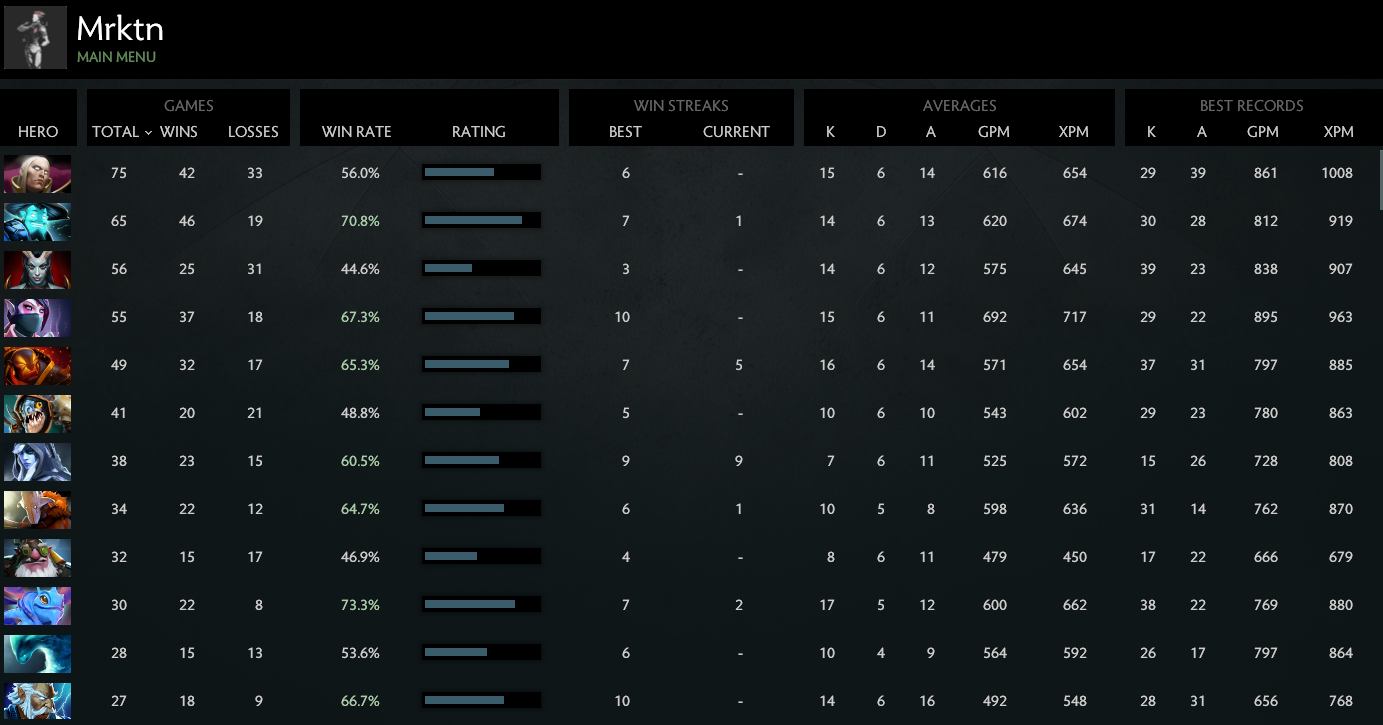Select the Templar Assassin hero icon
The image size is (1383, 725).
37,317
